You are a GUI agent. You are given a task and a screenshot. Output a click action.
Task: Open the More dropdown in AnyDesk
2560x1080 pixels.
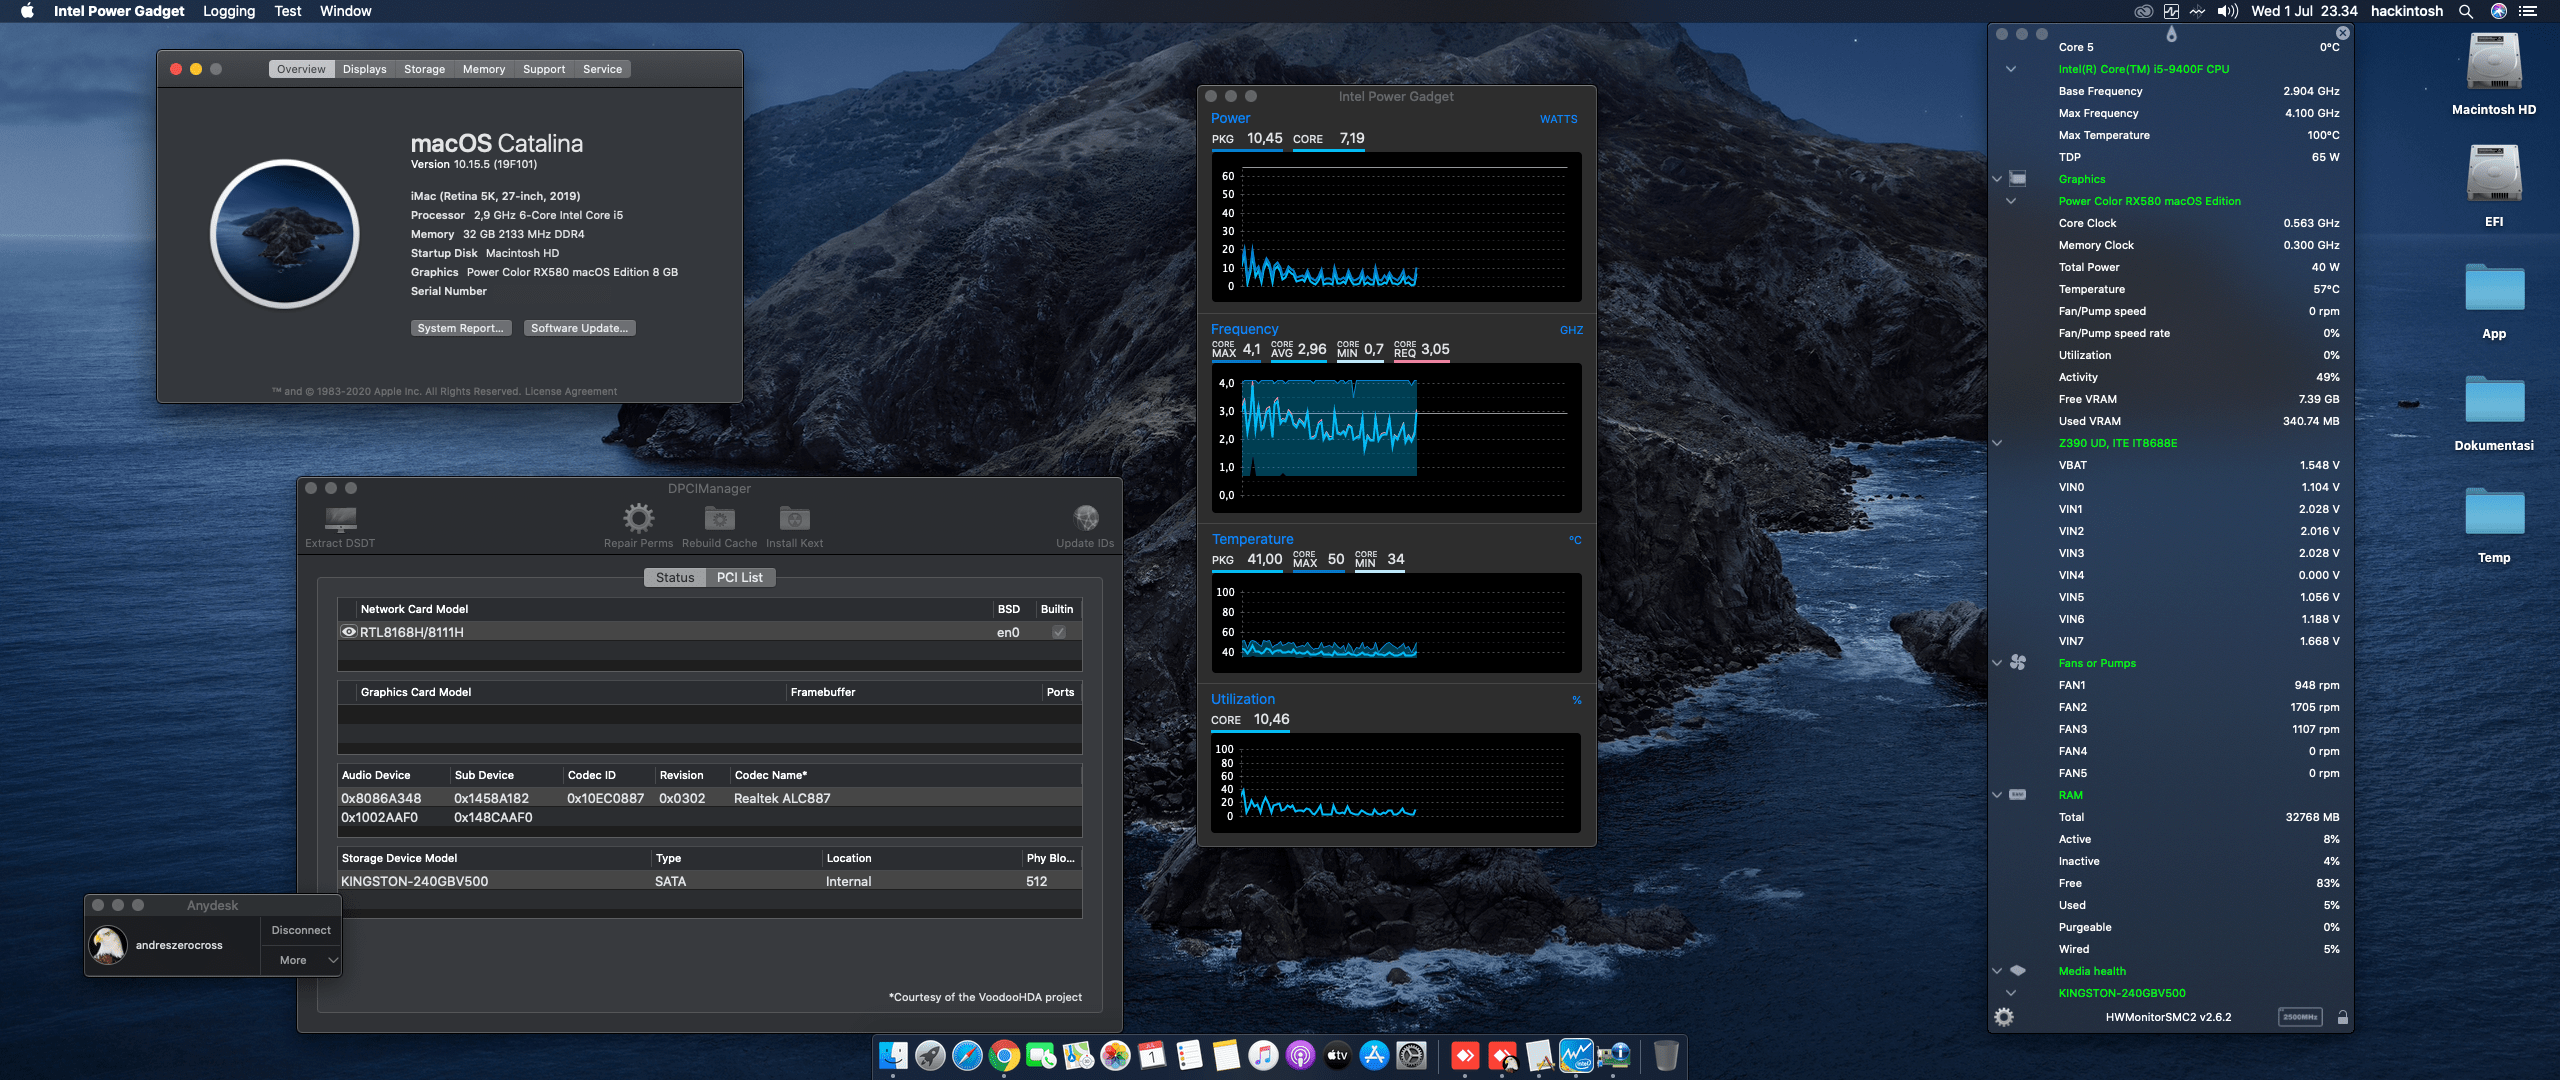(300, 959)
